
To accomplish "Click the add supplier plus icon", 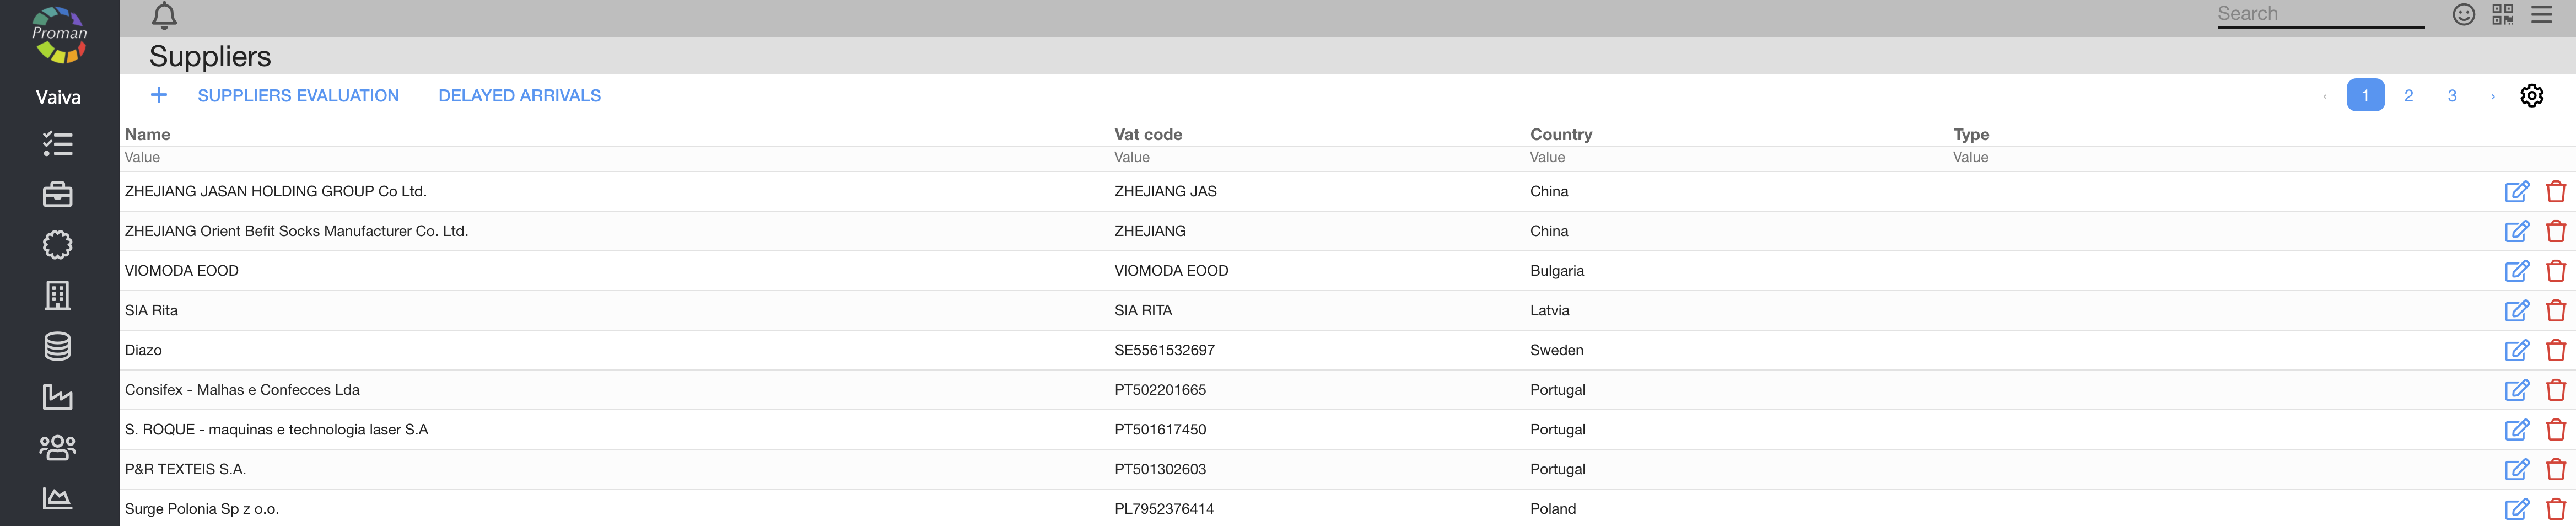I will (159, 95).
